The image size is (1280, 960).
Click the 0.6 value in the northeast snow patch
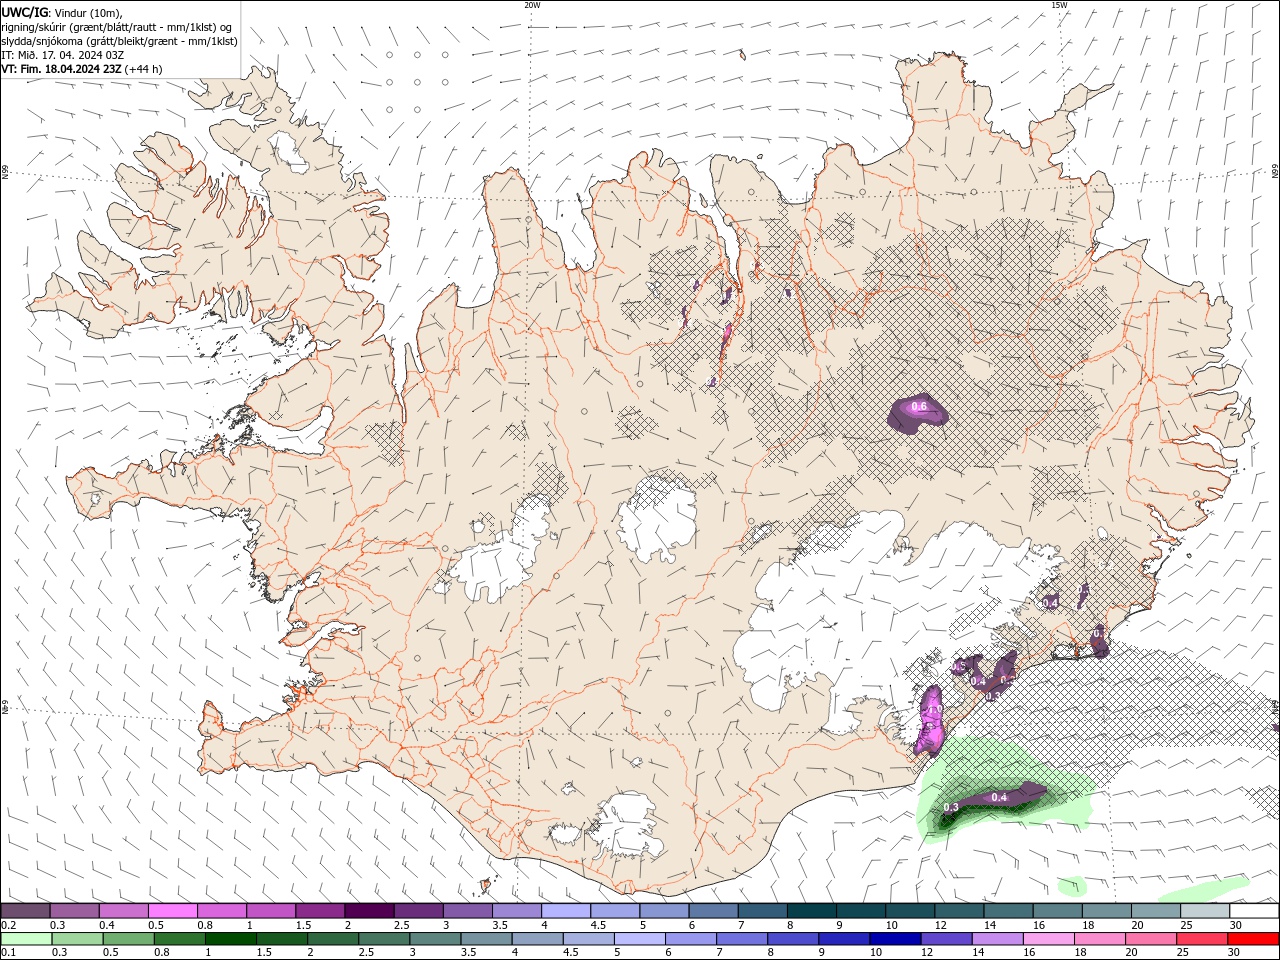(x=919, y=406)
